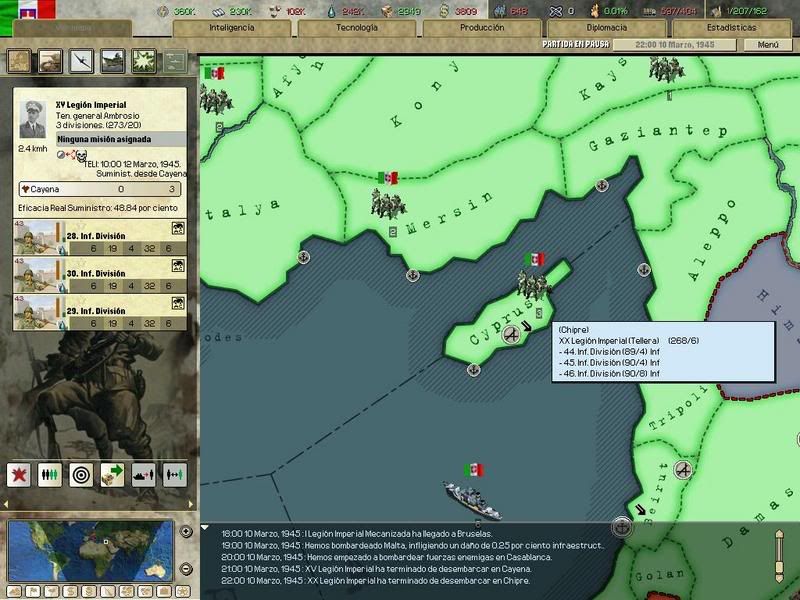800x600 pixels.
Task: Click the crate with green arrow button
Action: tap(112, 475)
